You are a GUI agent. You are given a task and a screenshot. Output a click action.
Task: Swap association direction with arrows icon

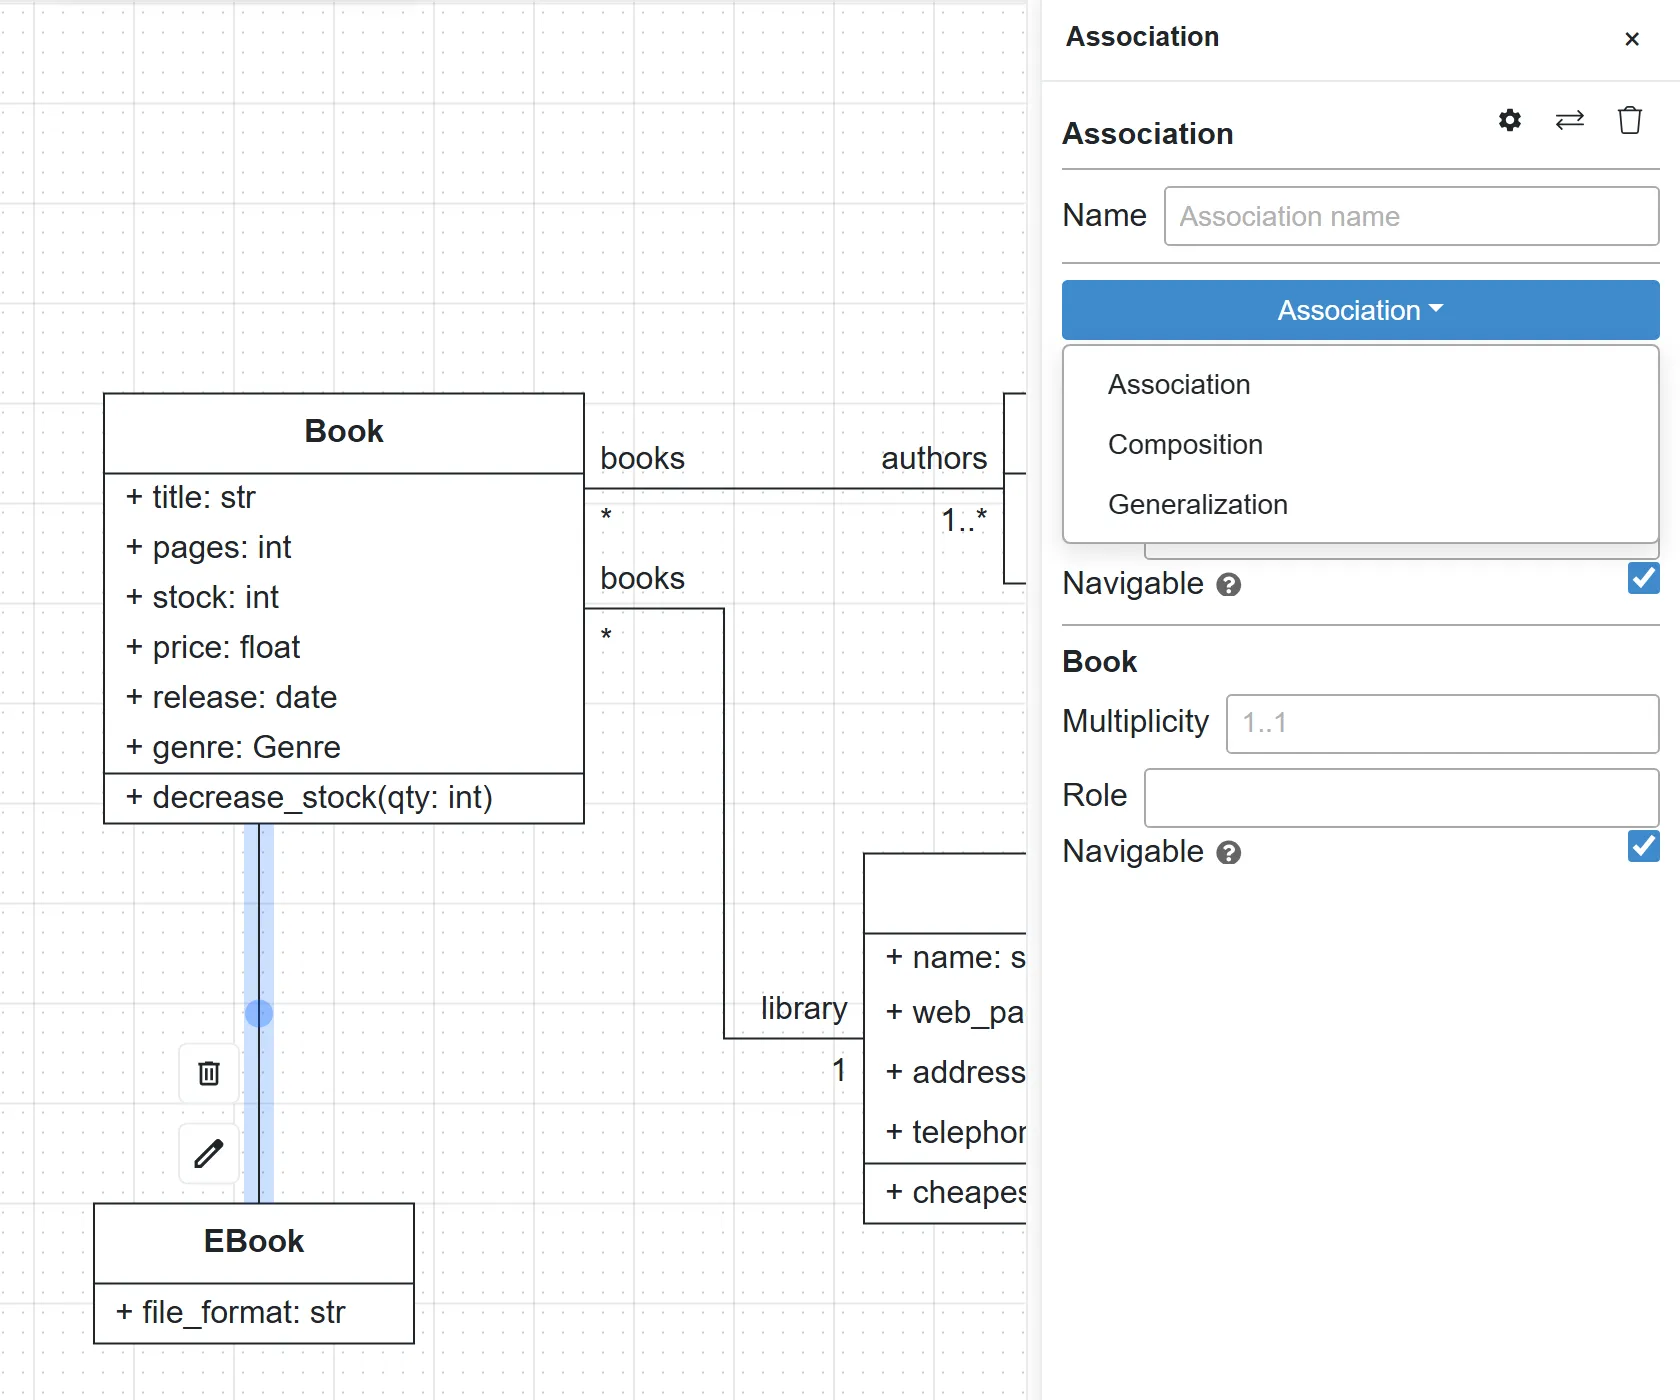click(x=1570, y=121)
